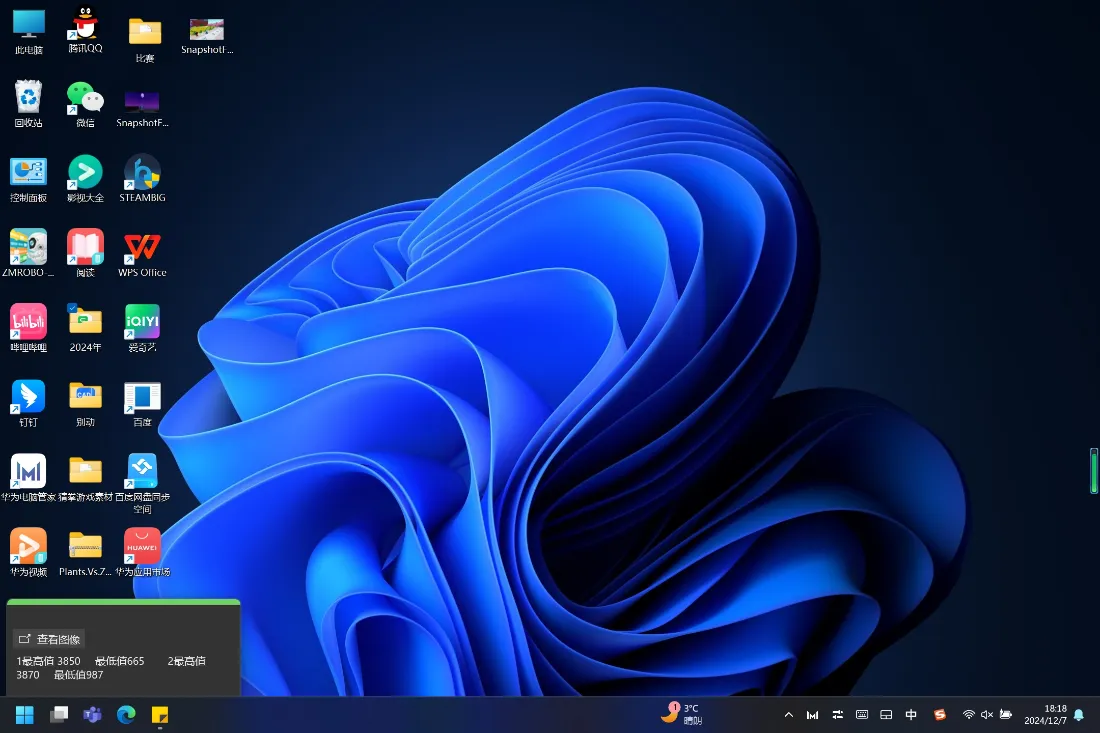The width and height of the screenshot is (1100, 733).
Task: Select the iQIYI 爱奇艺 shortcut
Action: (142, 328)
